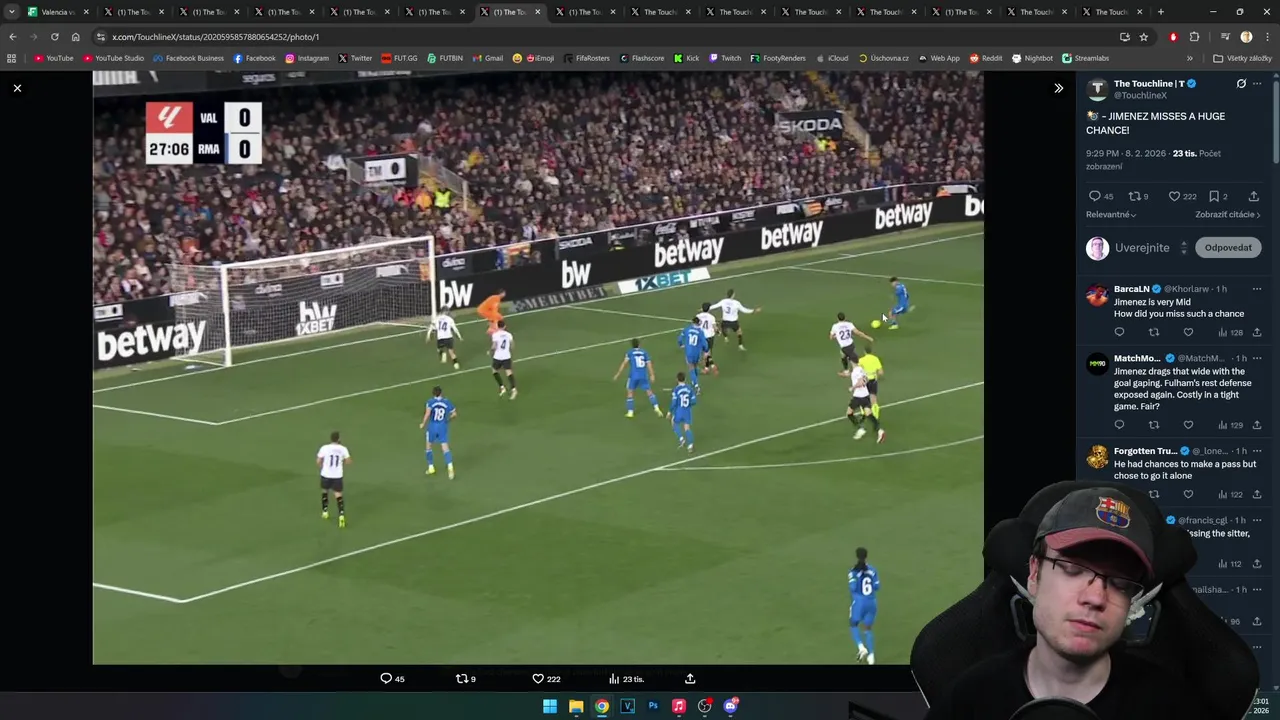Open the Zobraziť citácie link
Image resolution: width=1280 pixels, height=720 pixels.
(1227, 214)
